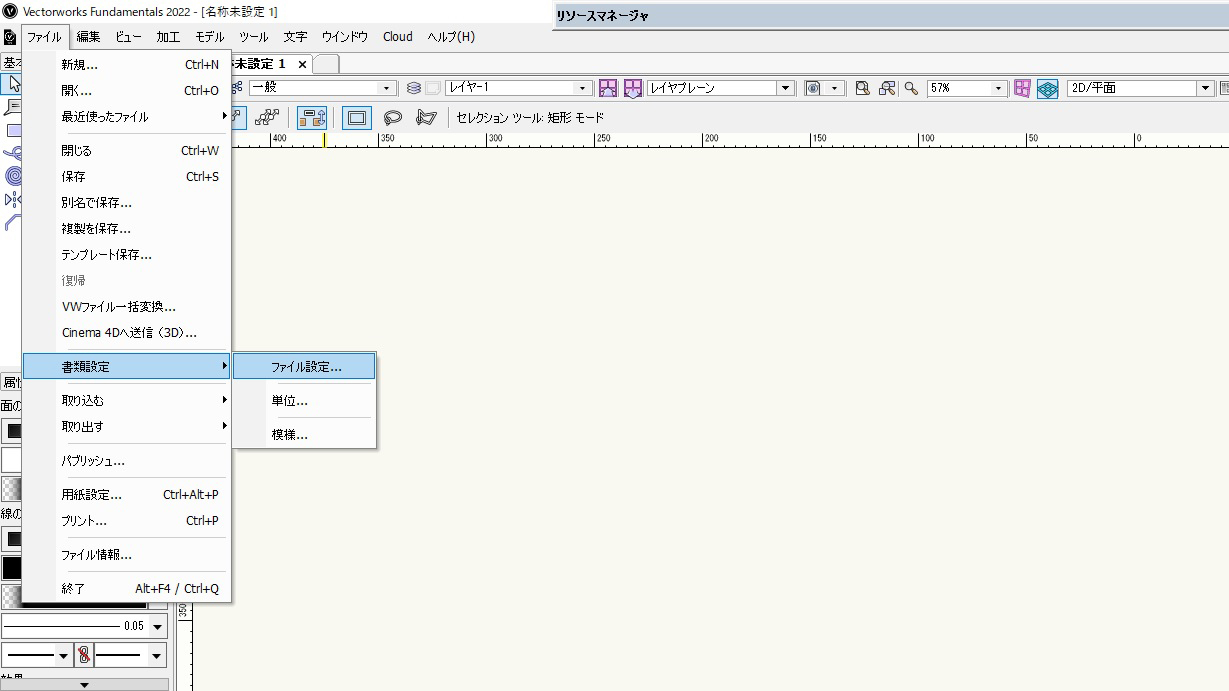Select the Selection arrow tool
Viewport: 1229px width, 691px height.
pos(11,84)
